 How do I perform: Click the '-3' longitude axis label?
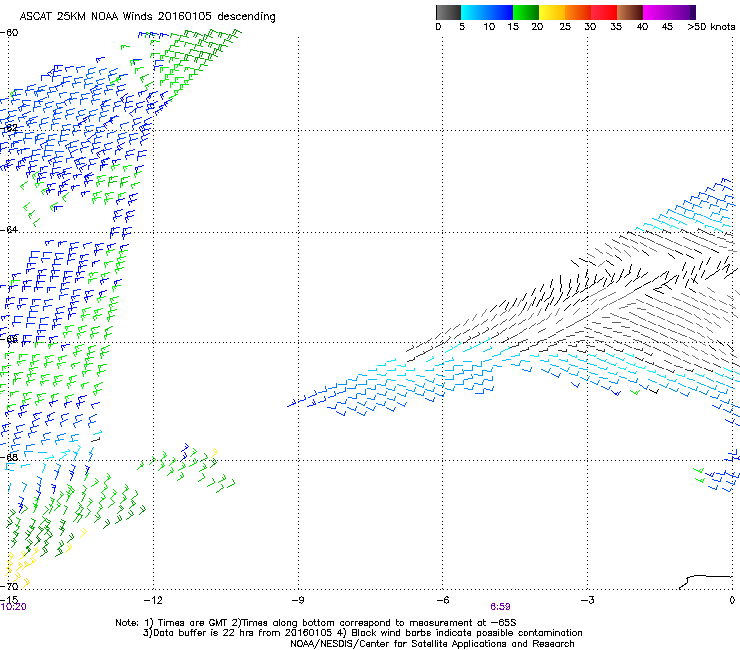click(587, 600)
